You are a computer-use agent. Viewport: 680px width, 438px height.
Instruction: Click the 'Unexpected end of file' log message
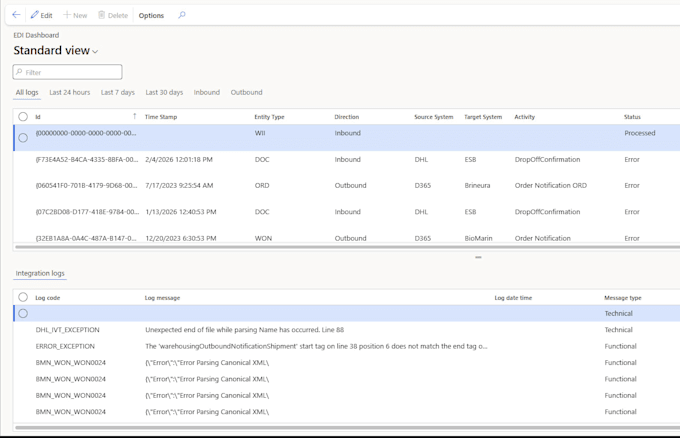(245, 330)
